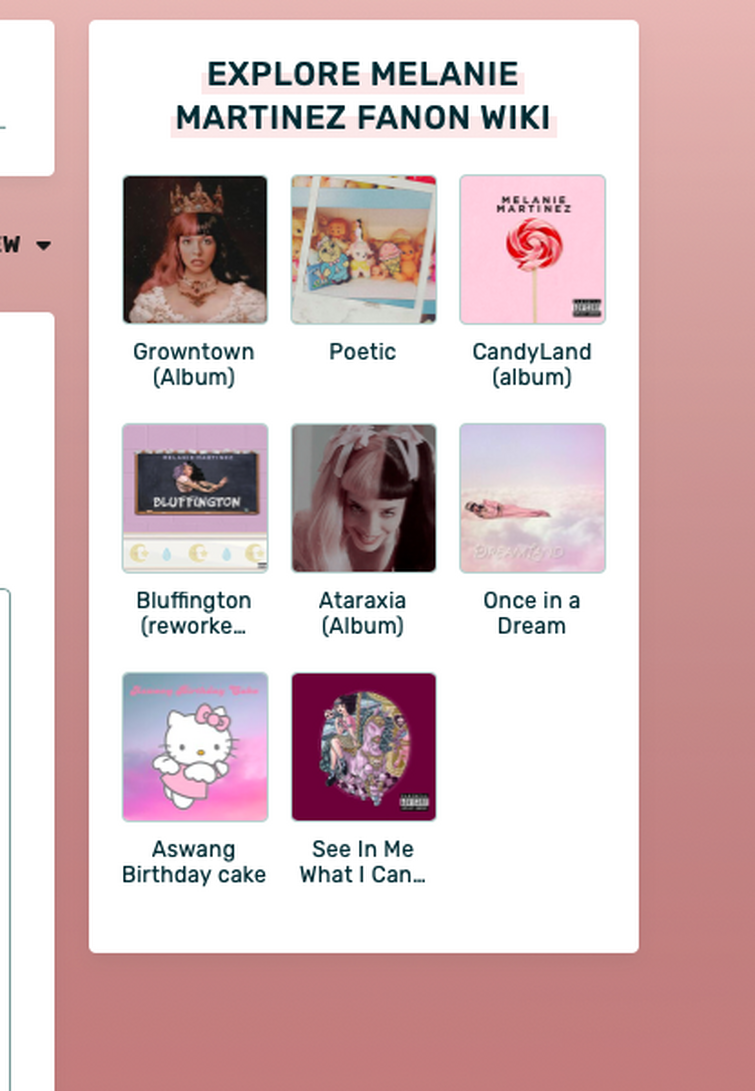
Task: Click the Bluffington (reworke… text link
Action: coord(194,613)
